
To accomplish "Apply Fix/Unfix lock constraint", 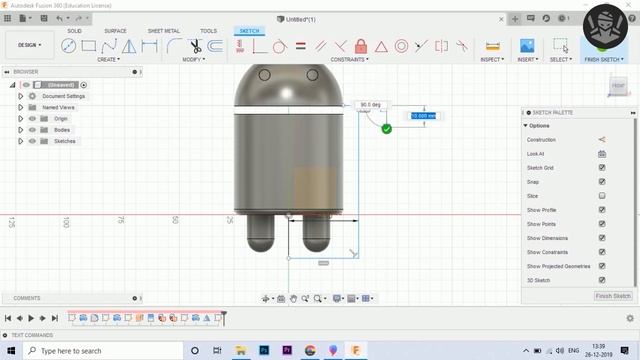I will pyautogui.click(x=361, y=46).
